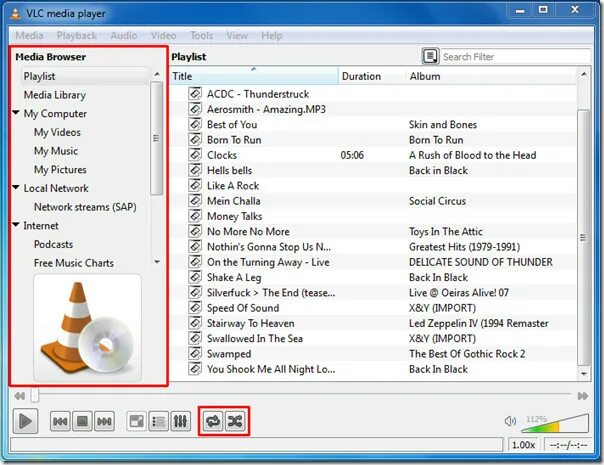Open extended settings equalizer icon

(x=180, y=421)
